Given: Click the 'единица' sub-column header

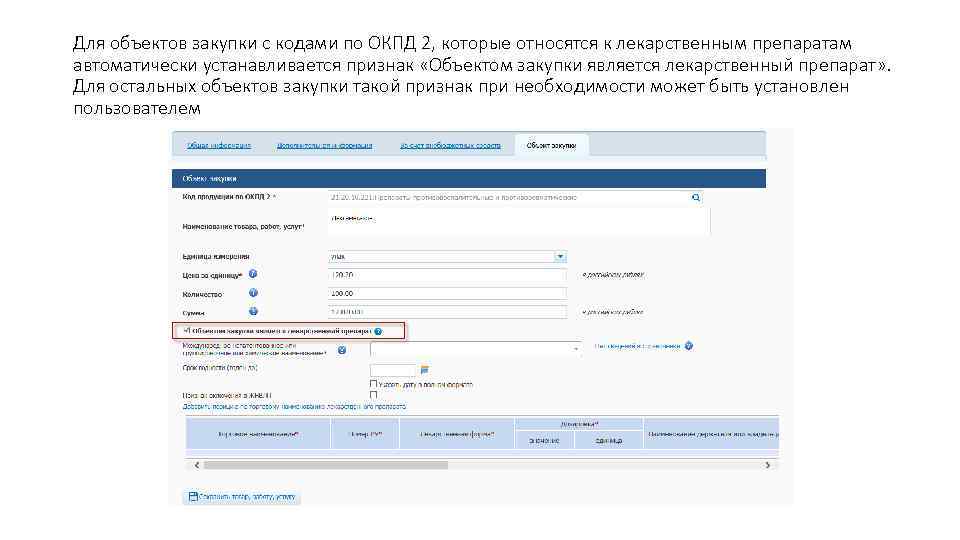Looking at the screenshot, I should 609,440.
